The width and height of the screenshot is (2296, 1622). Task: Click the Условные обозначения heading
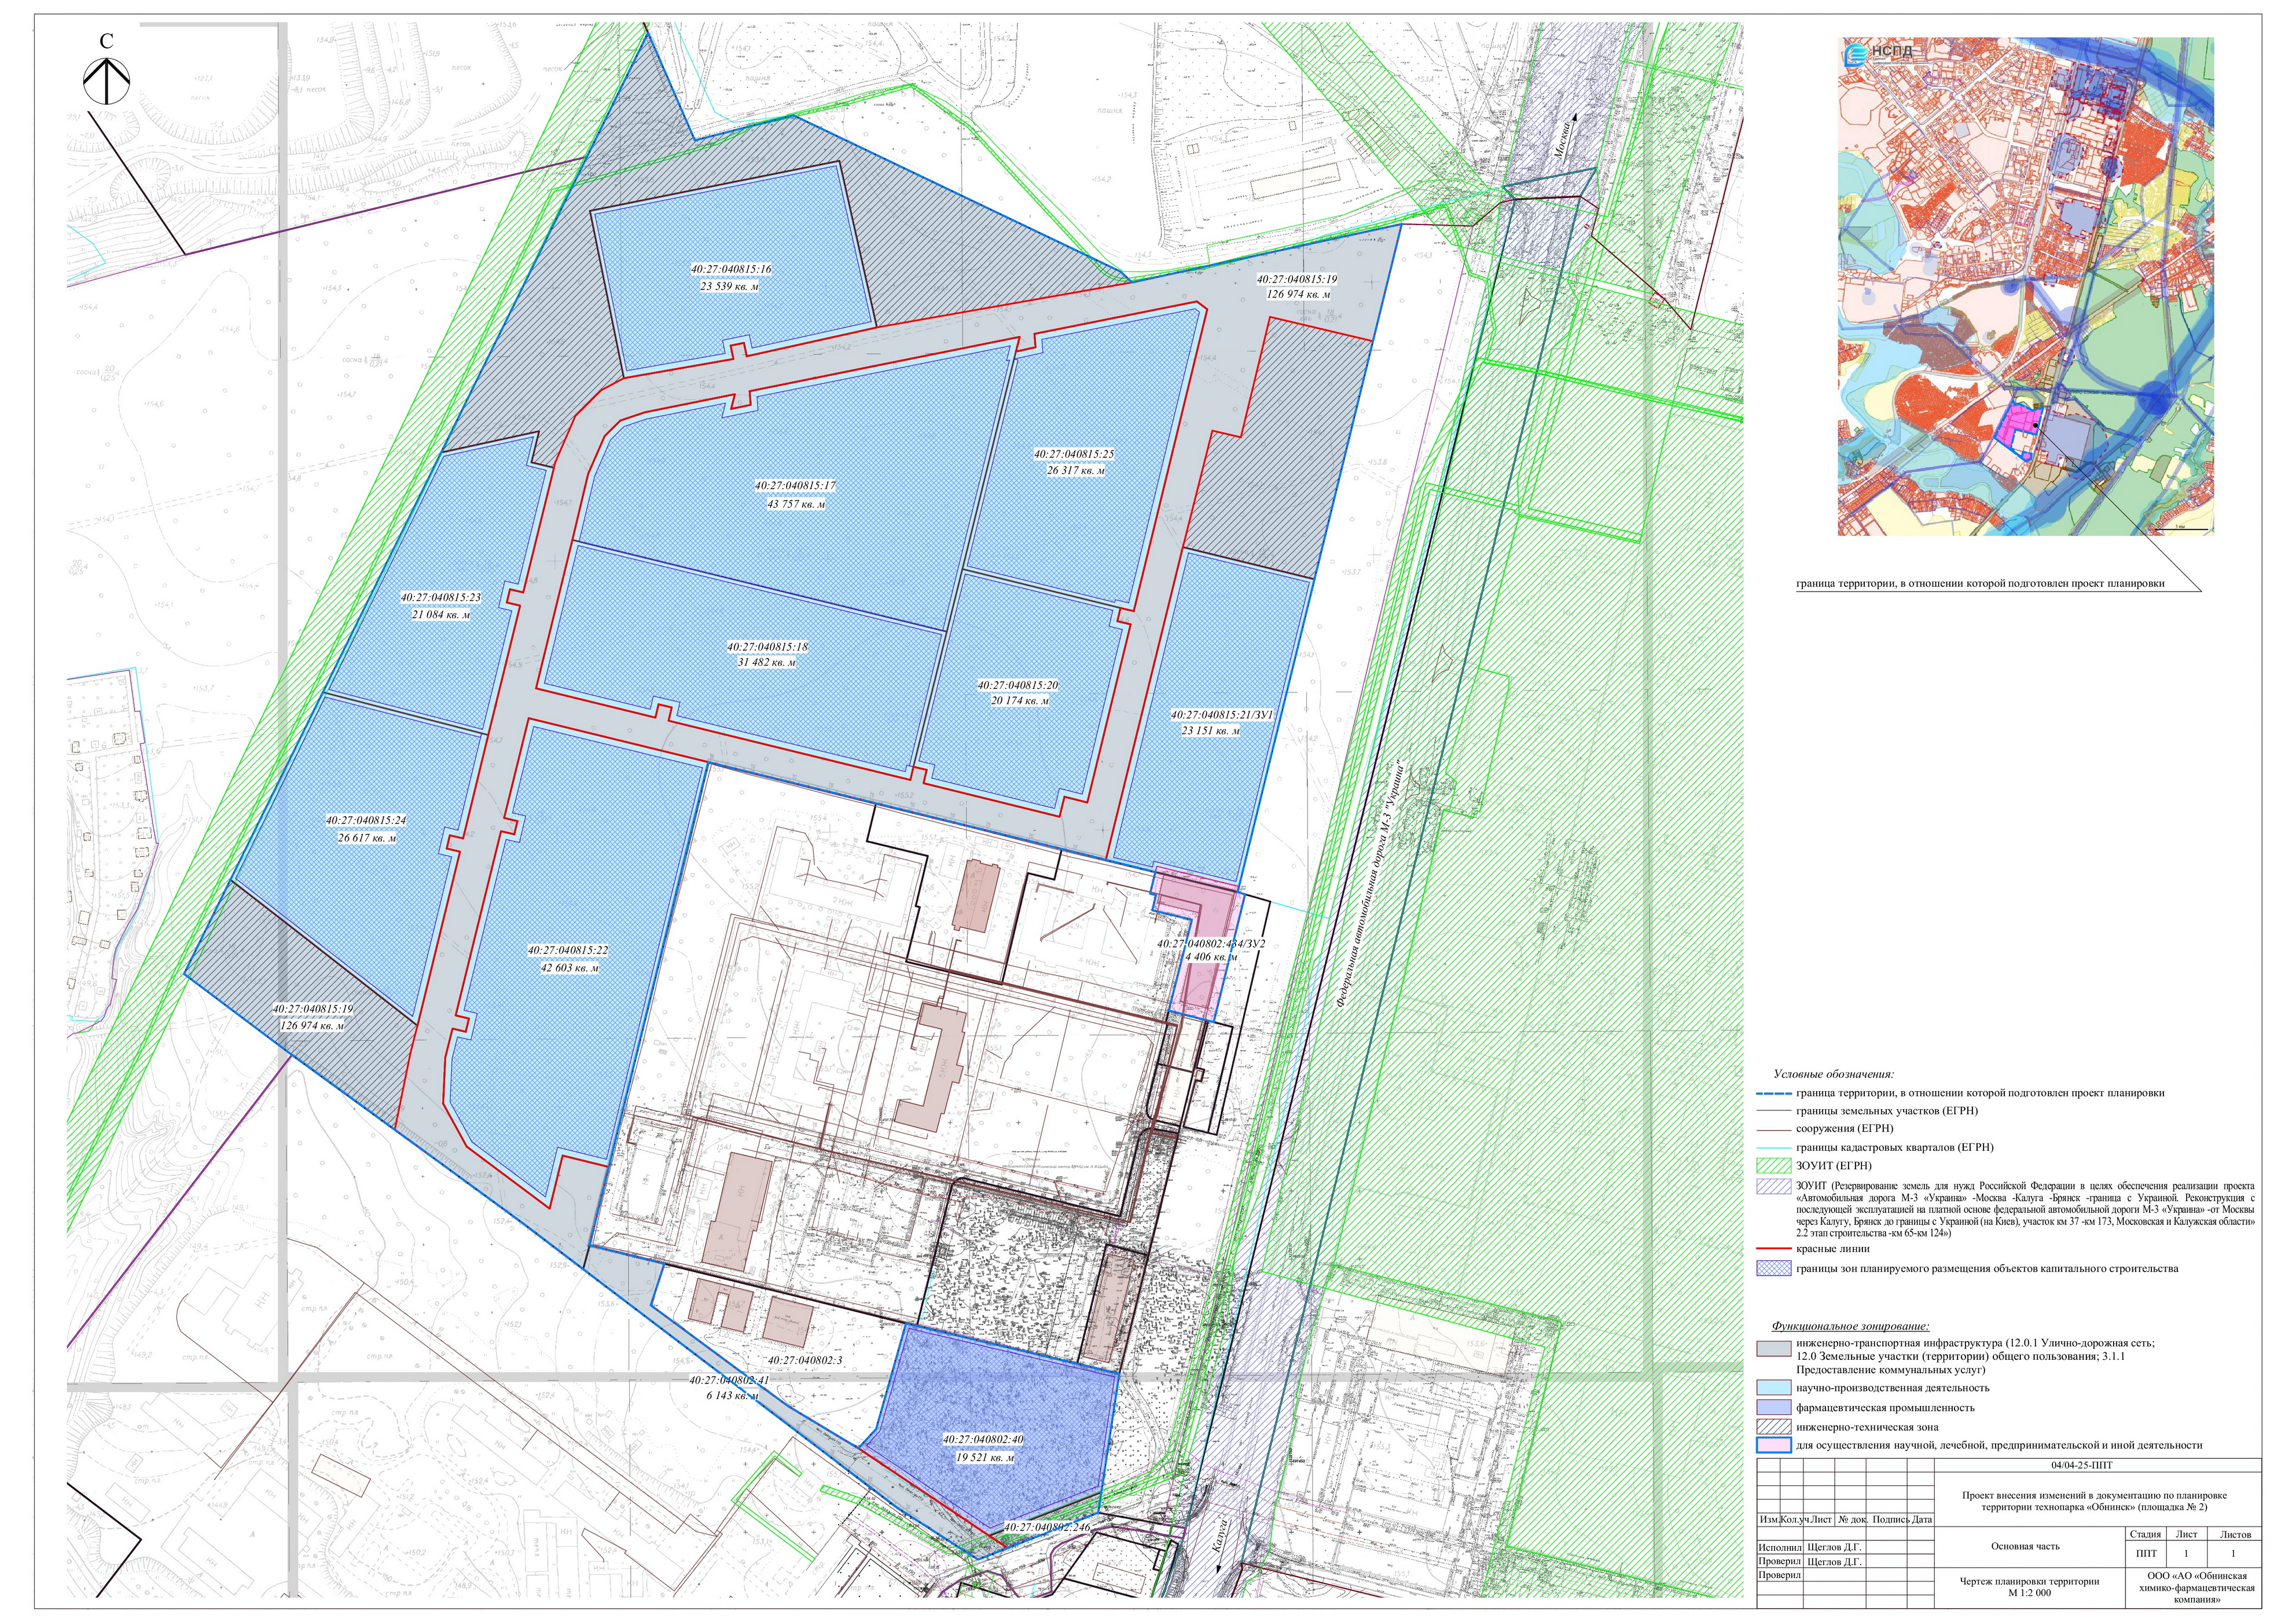pos(1834,1074)
